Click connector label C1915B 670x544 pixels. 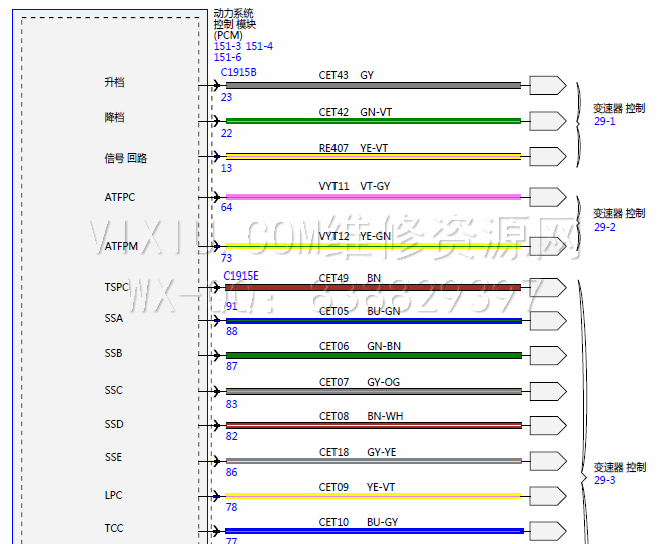tap(238, 72)
